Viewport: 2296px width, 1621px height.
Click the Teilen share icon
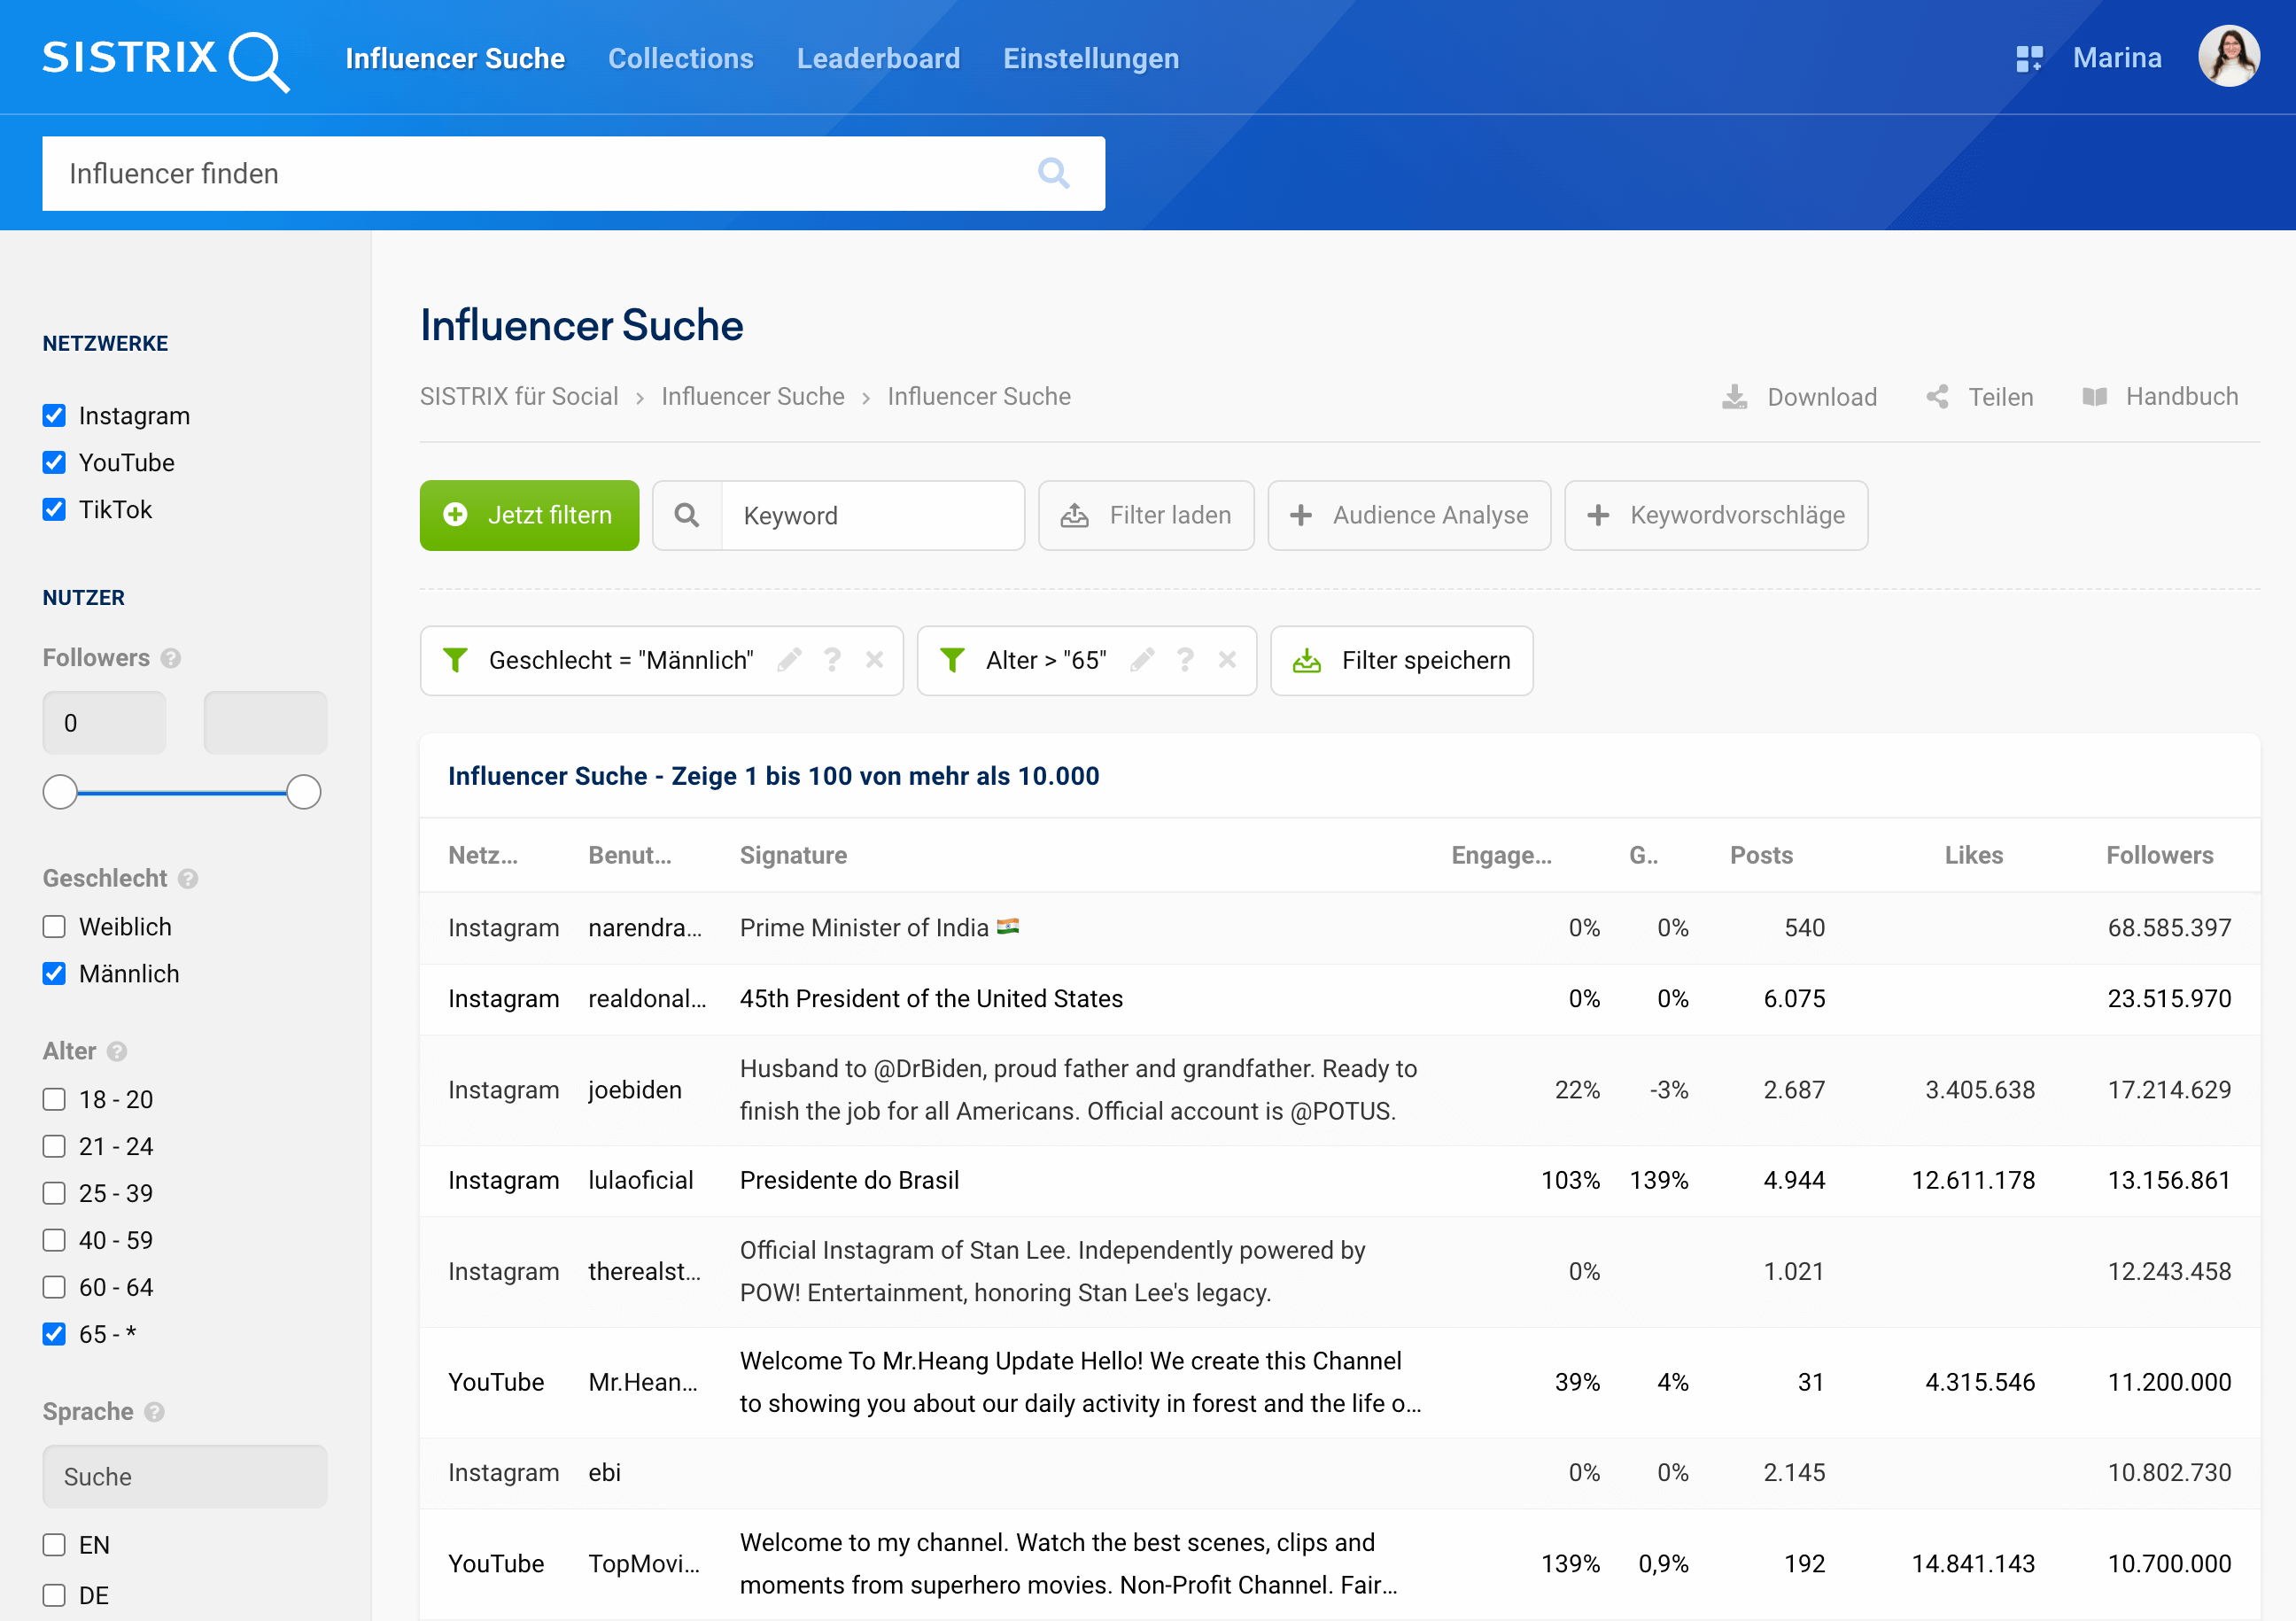click(x=1937, y=397)
